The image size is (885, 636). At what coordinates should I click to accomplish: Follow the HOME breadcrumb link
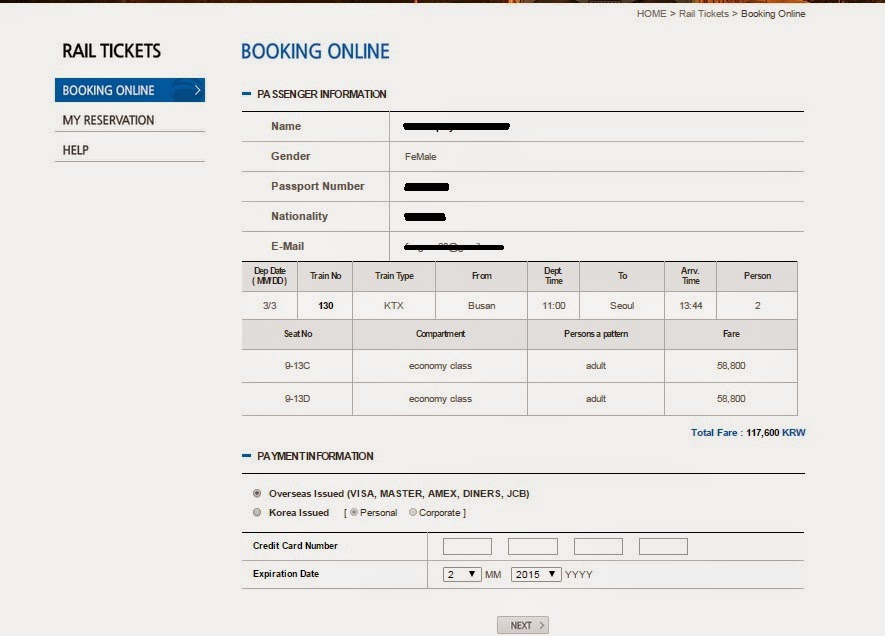tap(651, 14)
